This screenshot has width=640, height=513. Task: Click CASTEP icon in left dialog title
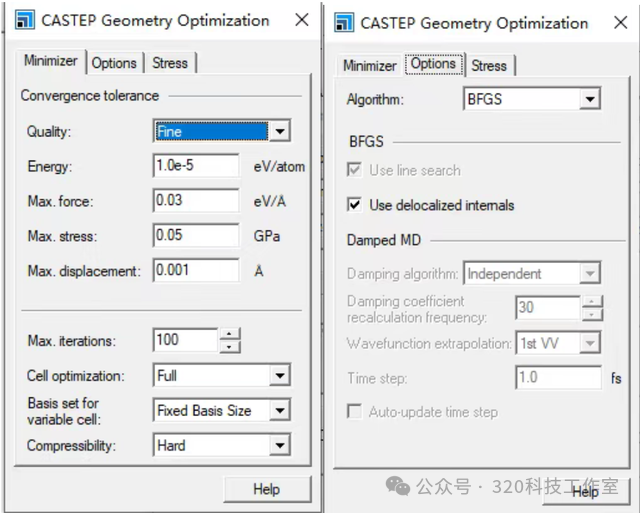(24, 20)
